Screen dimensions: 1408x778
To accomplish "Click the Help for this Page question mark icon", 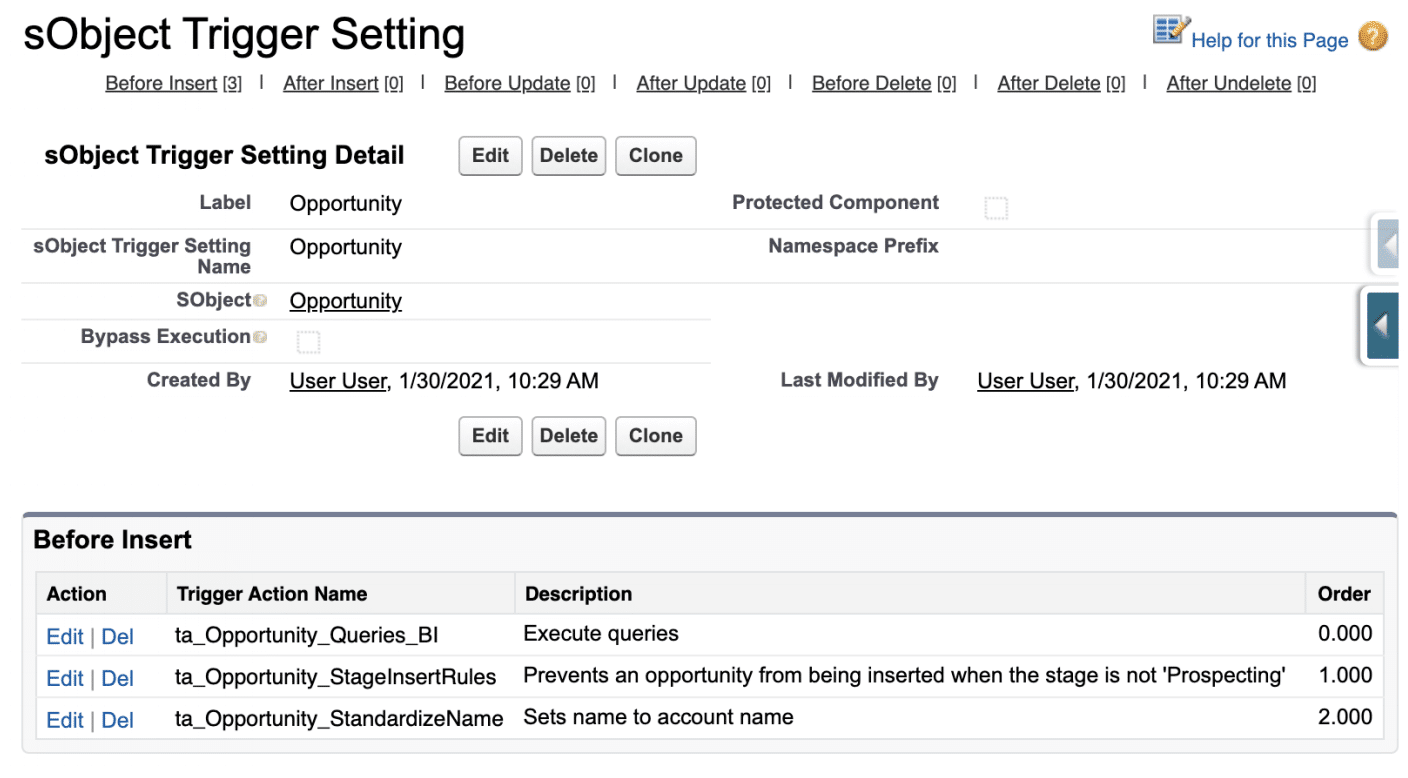I will pyautogui.click(x=1373, y=38).
